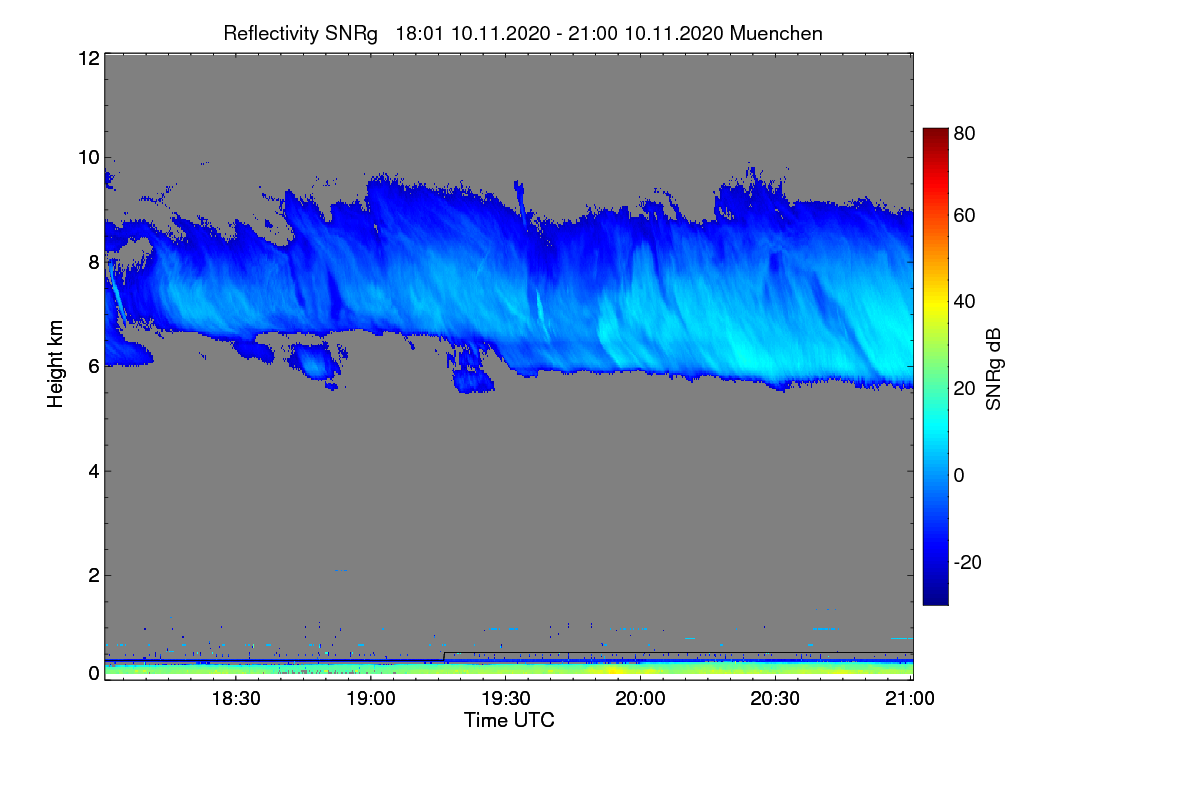
Task: Click the plot title 'Reflectivity SNRg'
Action: [x=300, y=33]
